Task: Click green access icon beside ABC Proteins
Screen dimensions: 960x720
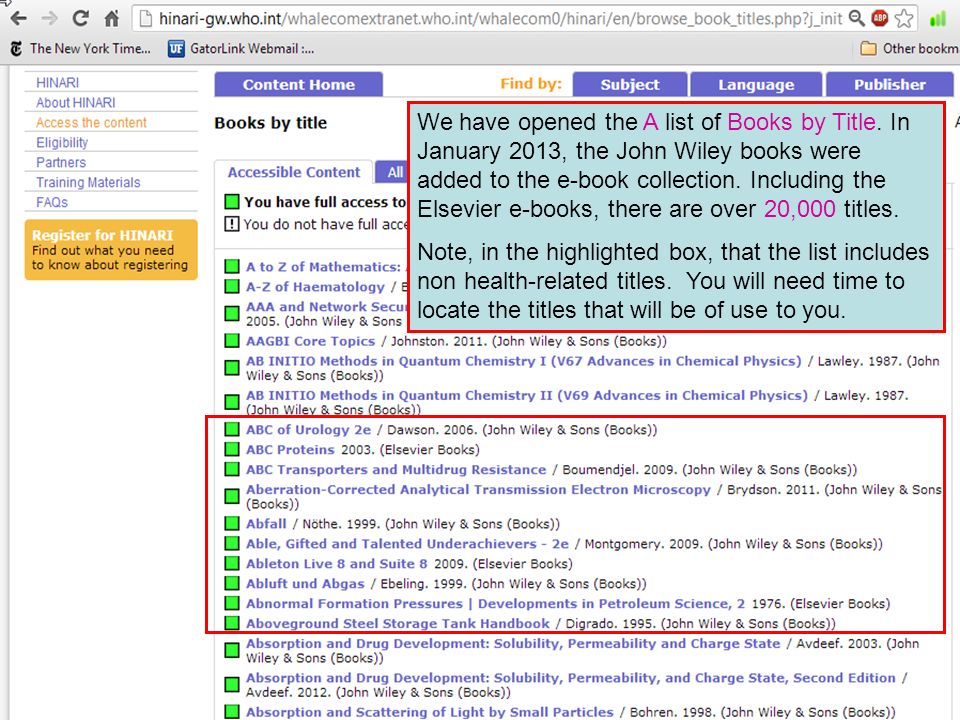Action: click(x=231, y=449)
